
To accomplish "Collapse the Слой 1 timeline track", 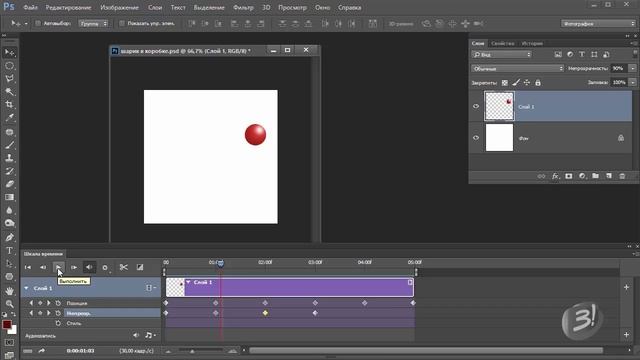I will 26,288.
